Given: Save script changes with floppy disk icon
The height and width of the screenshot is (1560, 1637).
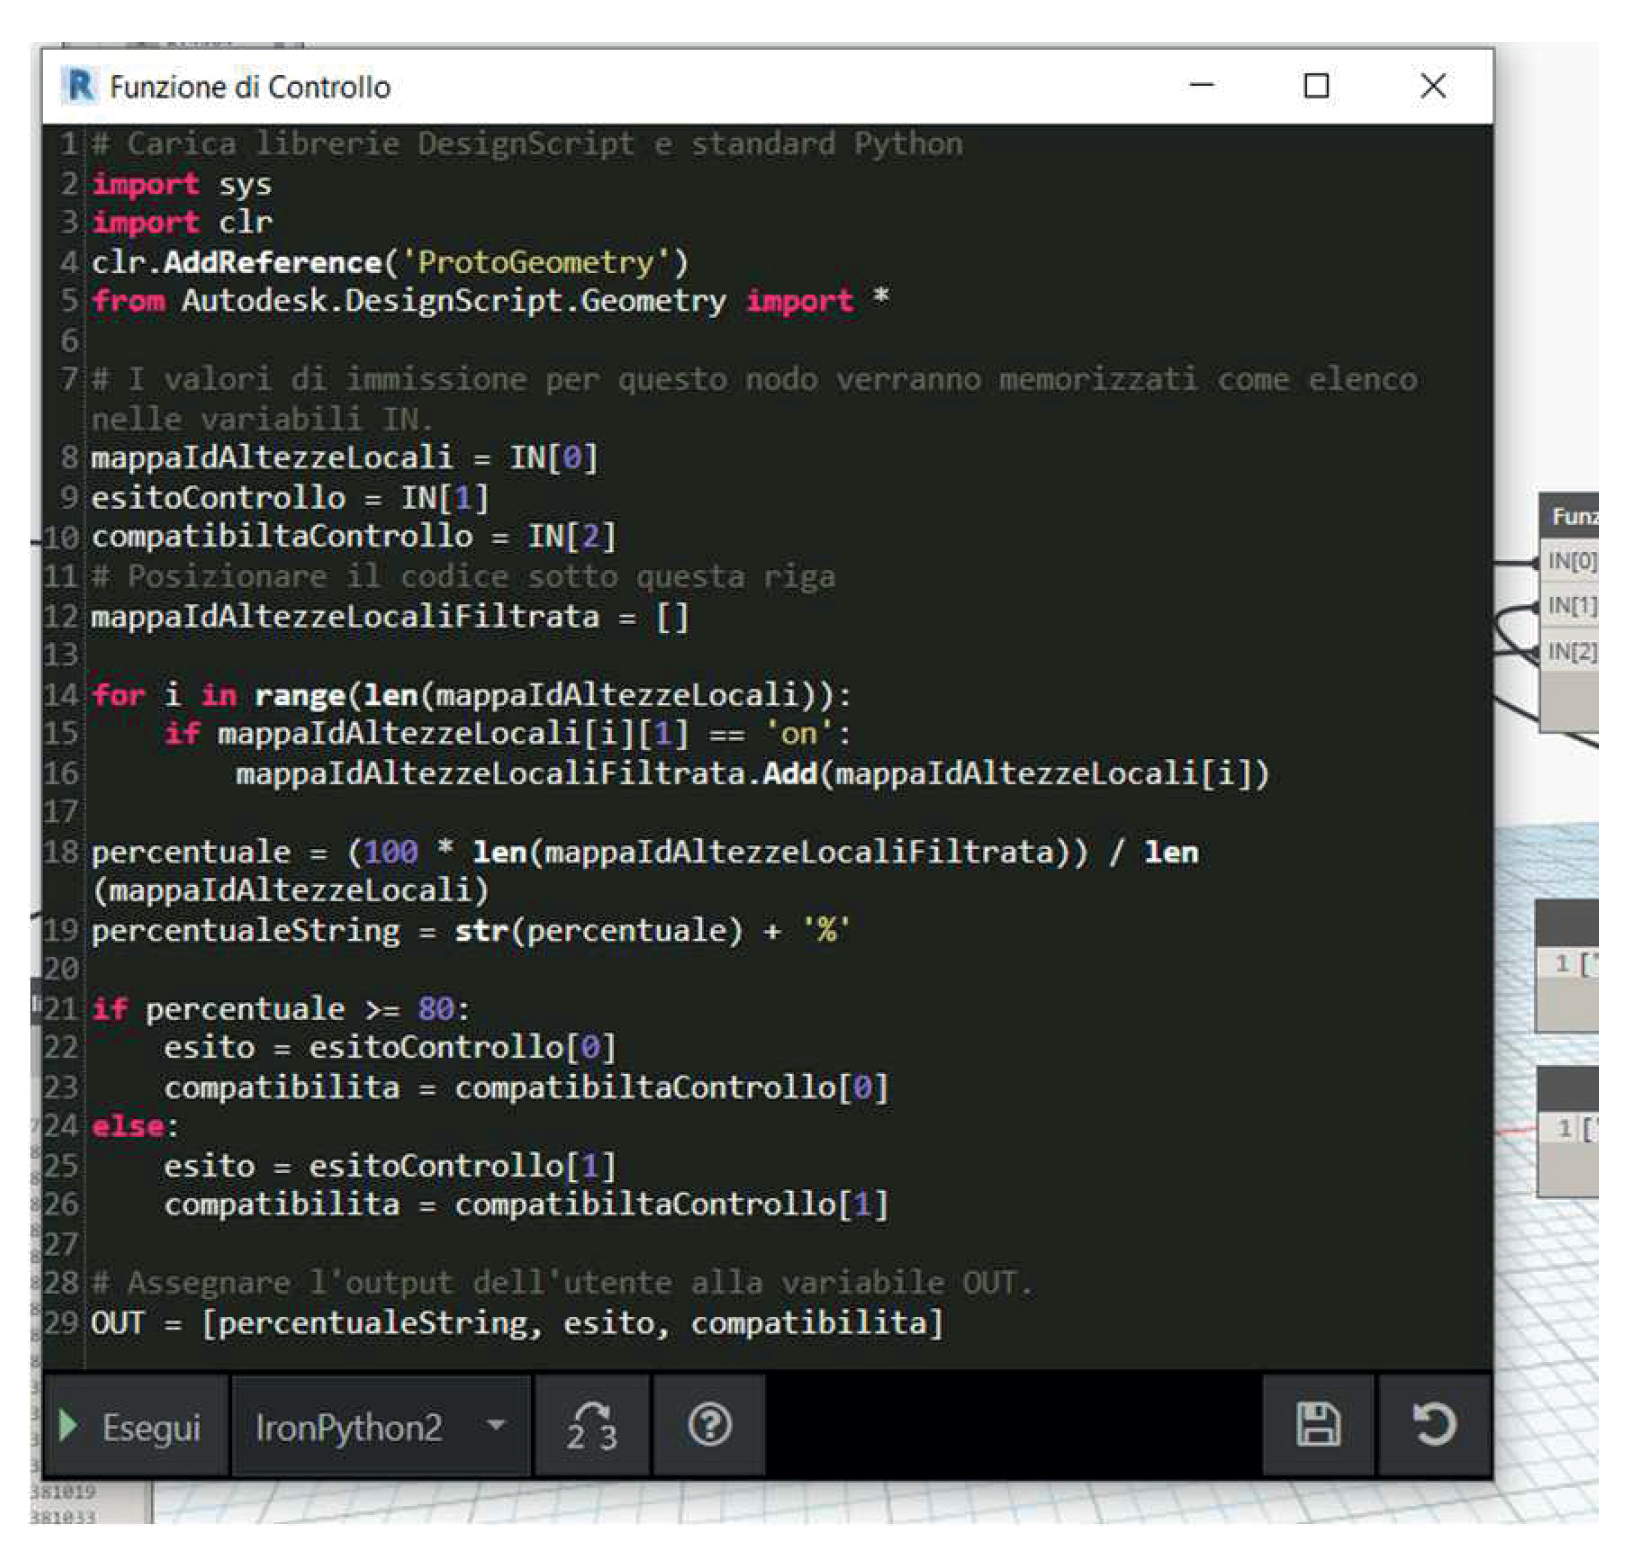Looking at the screenshot, I should (1317, 1426).
